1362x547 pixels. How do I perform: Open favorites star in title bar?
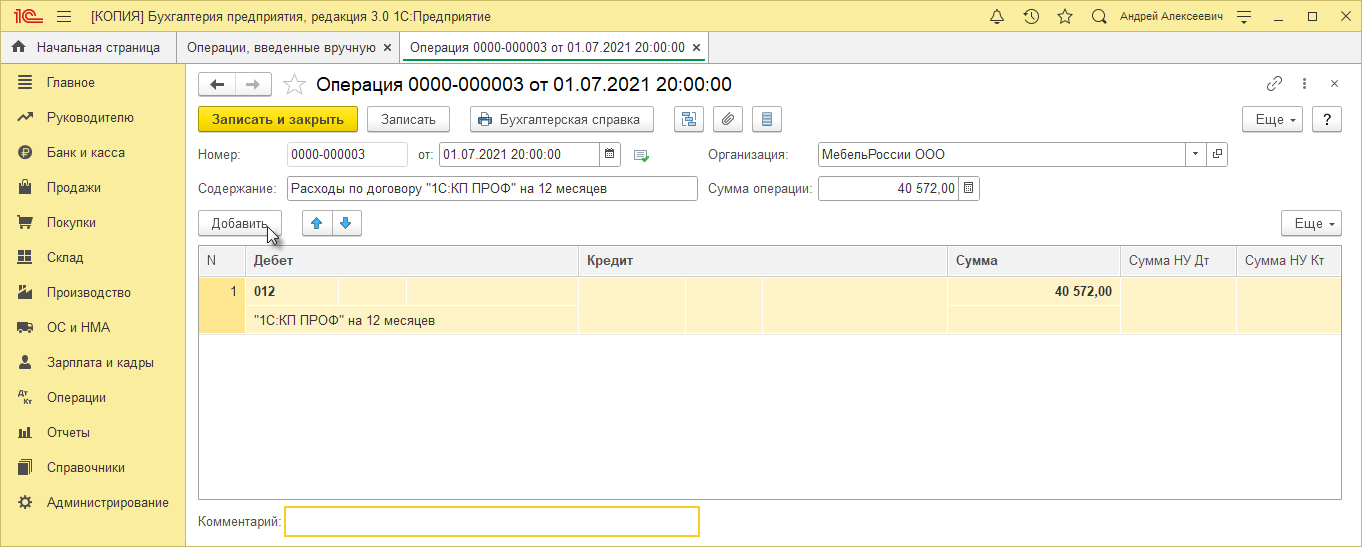(1065, 17)
